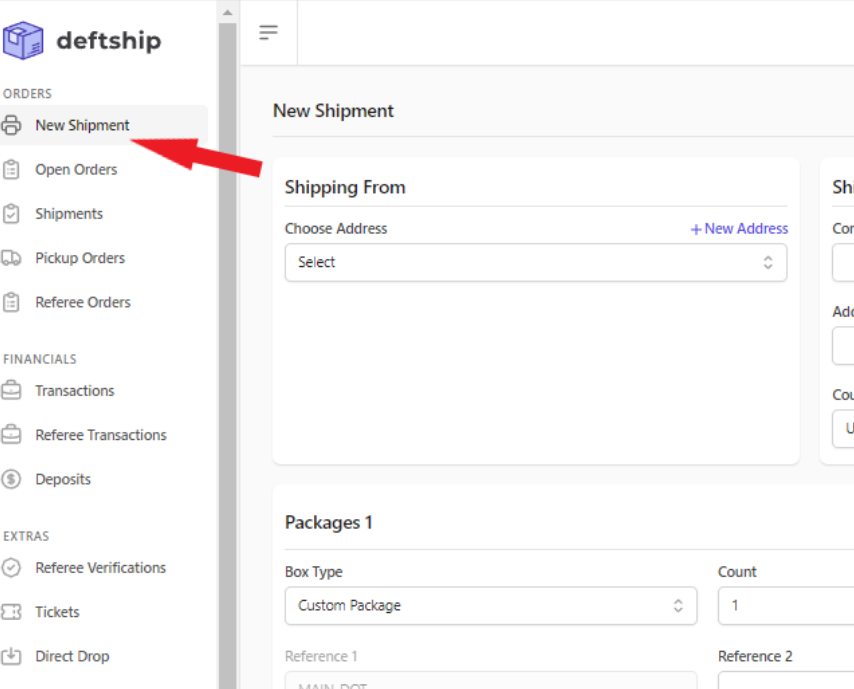
Task: Click the Reference 2 label
Action: 755,656
